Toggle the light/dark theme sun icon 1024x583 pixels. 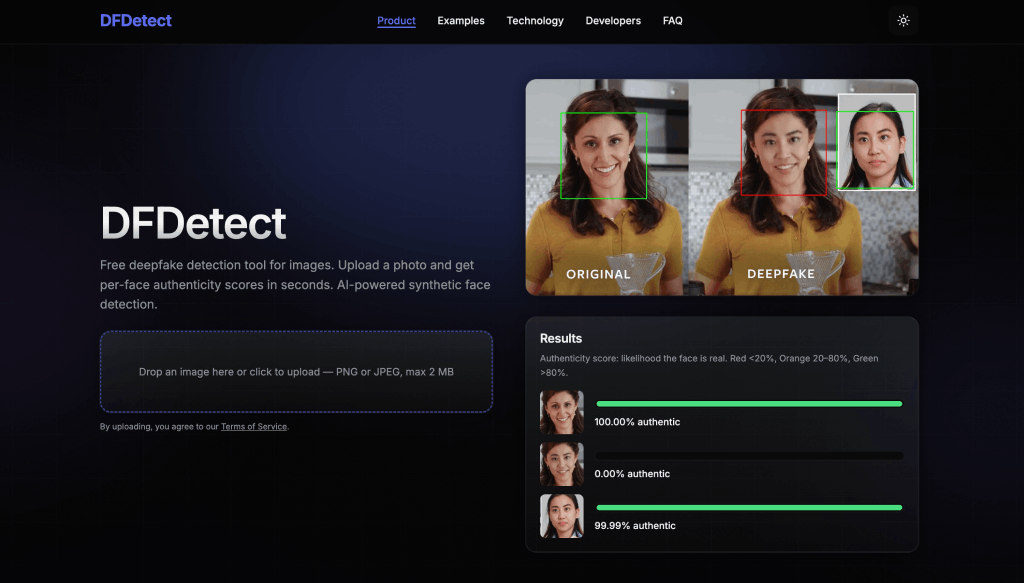pyautogui.click(x=903, y=20)
